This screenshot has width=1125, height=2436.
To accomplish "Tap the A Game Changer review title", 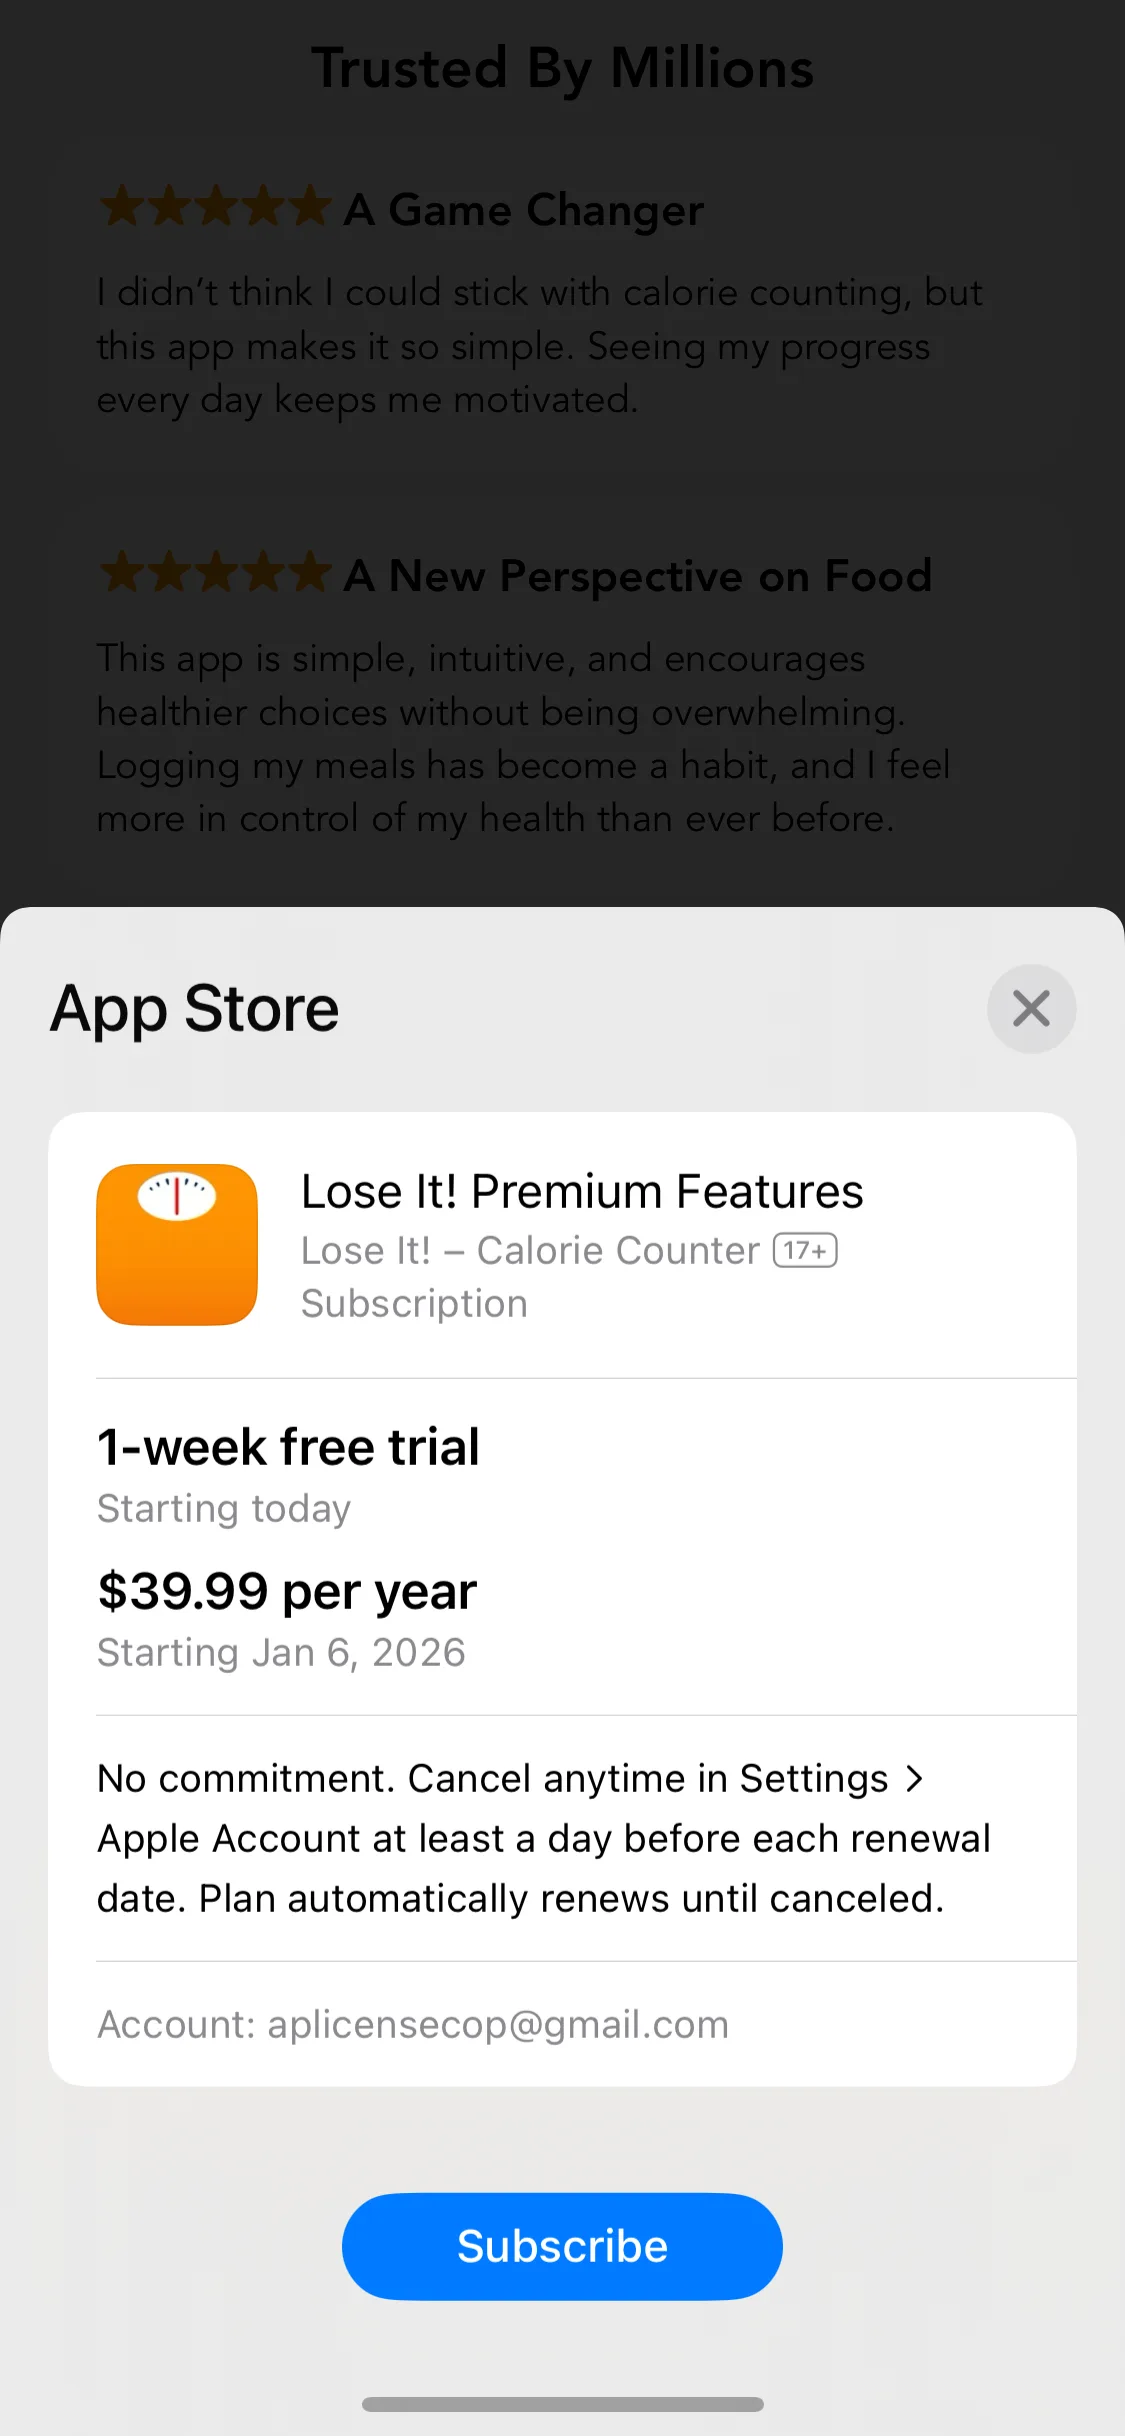I will click(x=524, y=210).
